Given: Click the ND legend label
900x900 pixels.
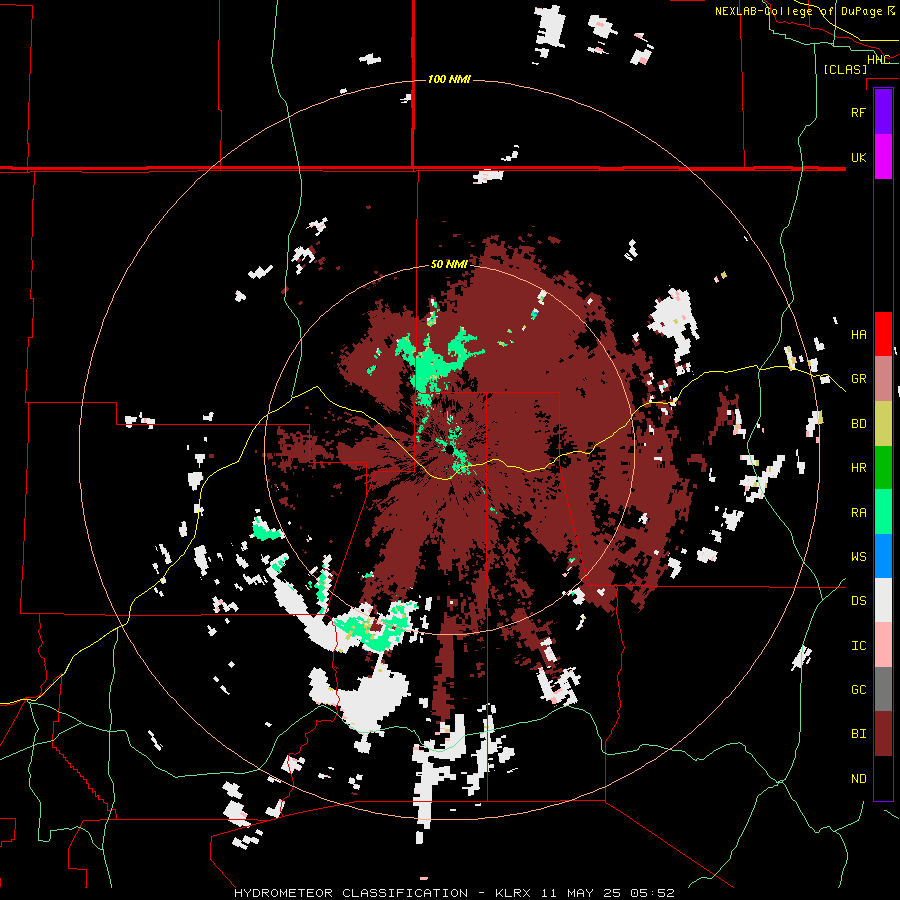Looking at the screenshot, I should pos(858,778).
